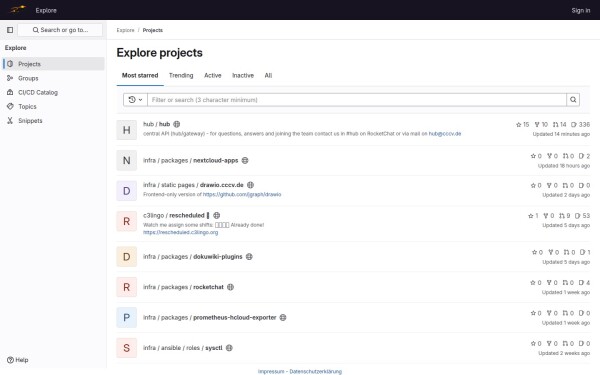Screen dimensions: 600x375
Task: Click globe icon next to prometheus-hcloud-exporter
Action: 283,317
